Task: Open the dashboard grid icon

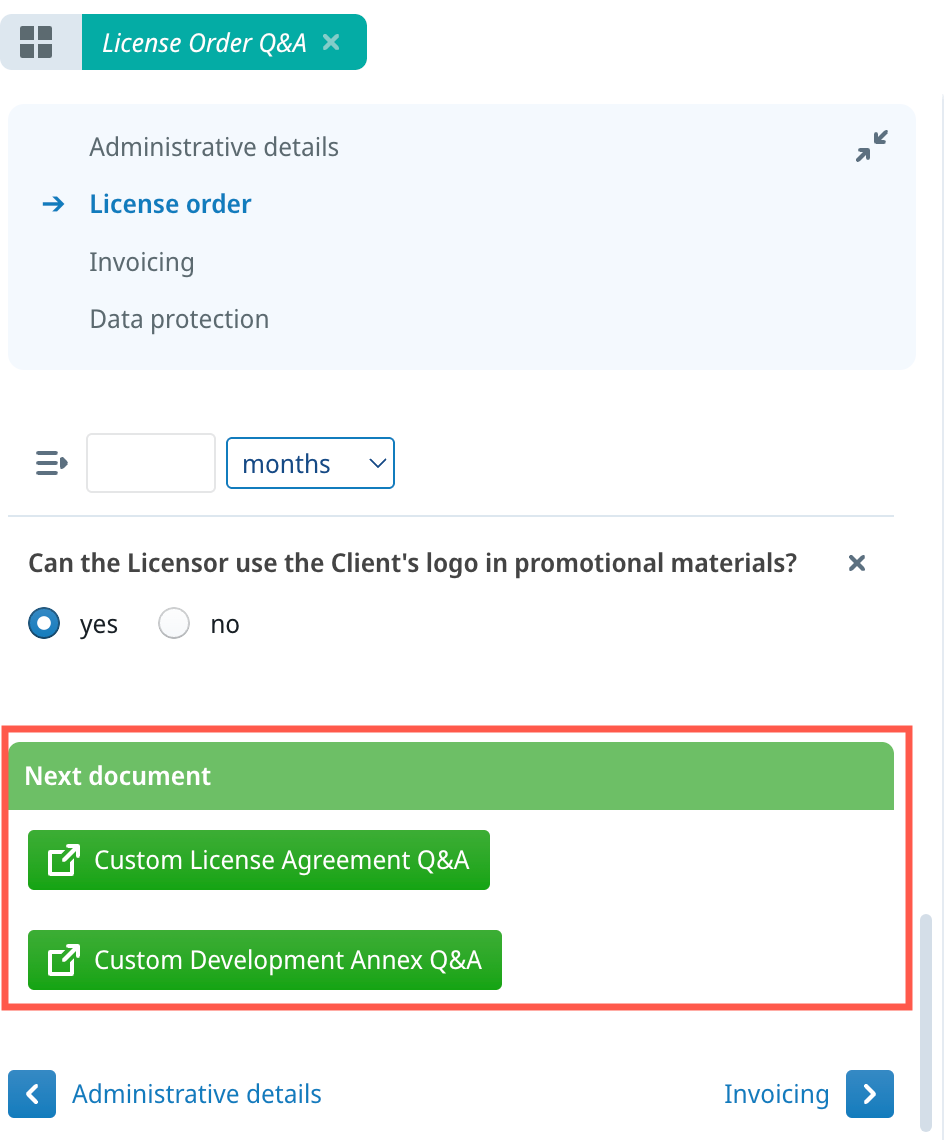Action: point(36,42)
